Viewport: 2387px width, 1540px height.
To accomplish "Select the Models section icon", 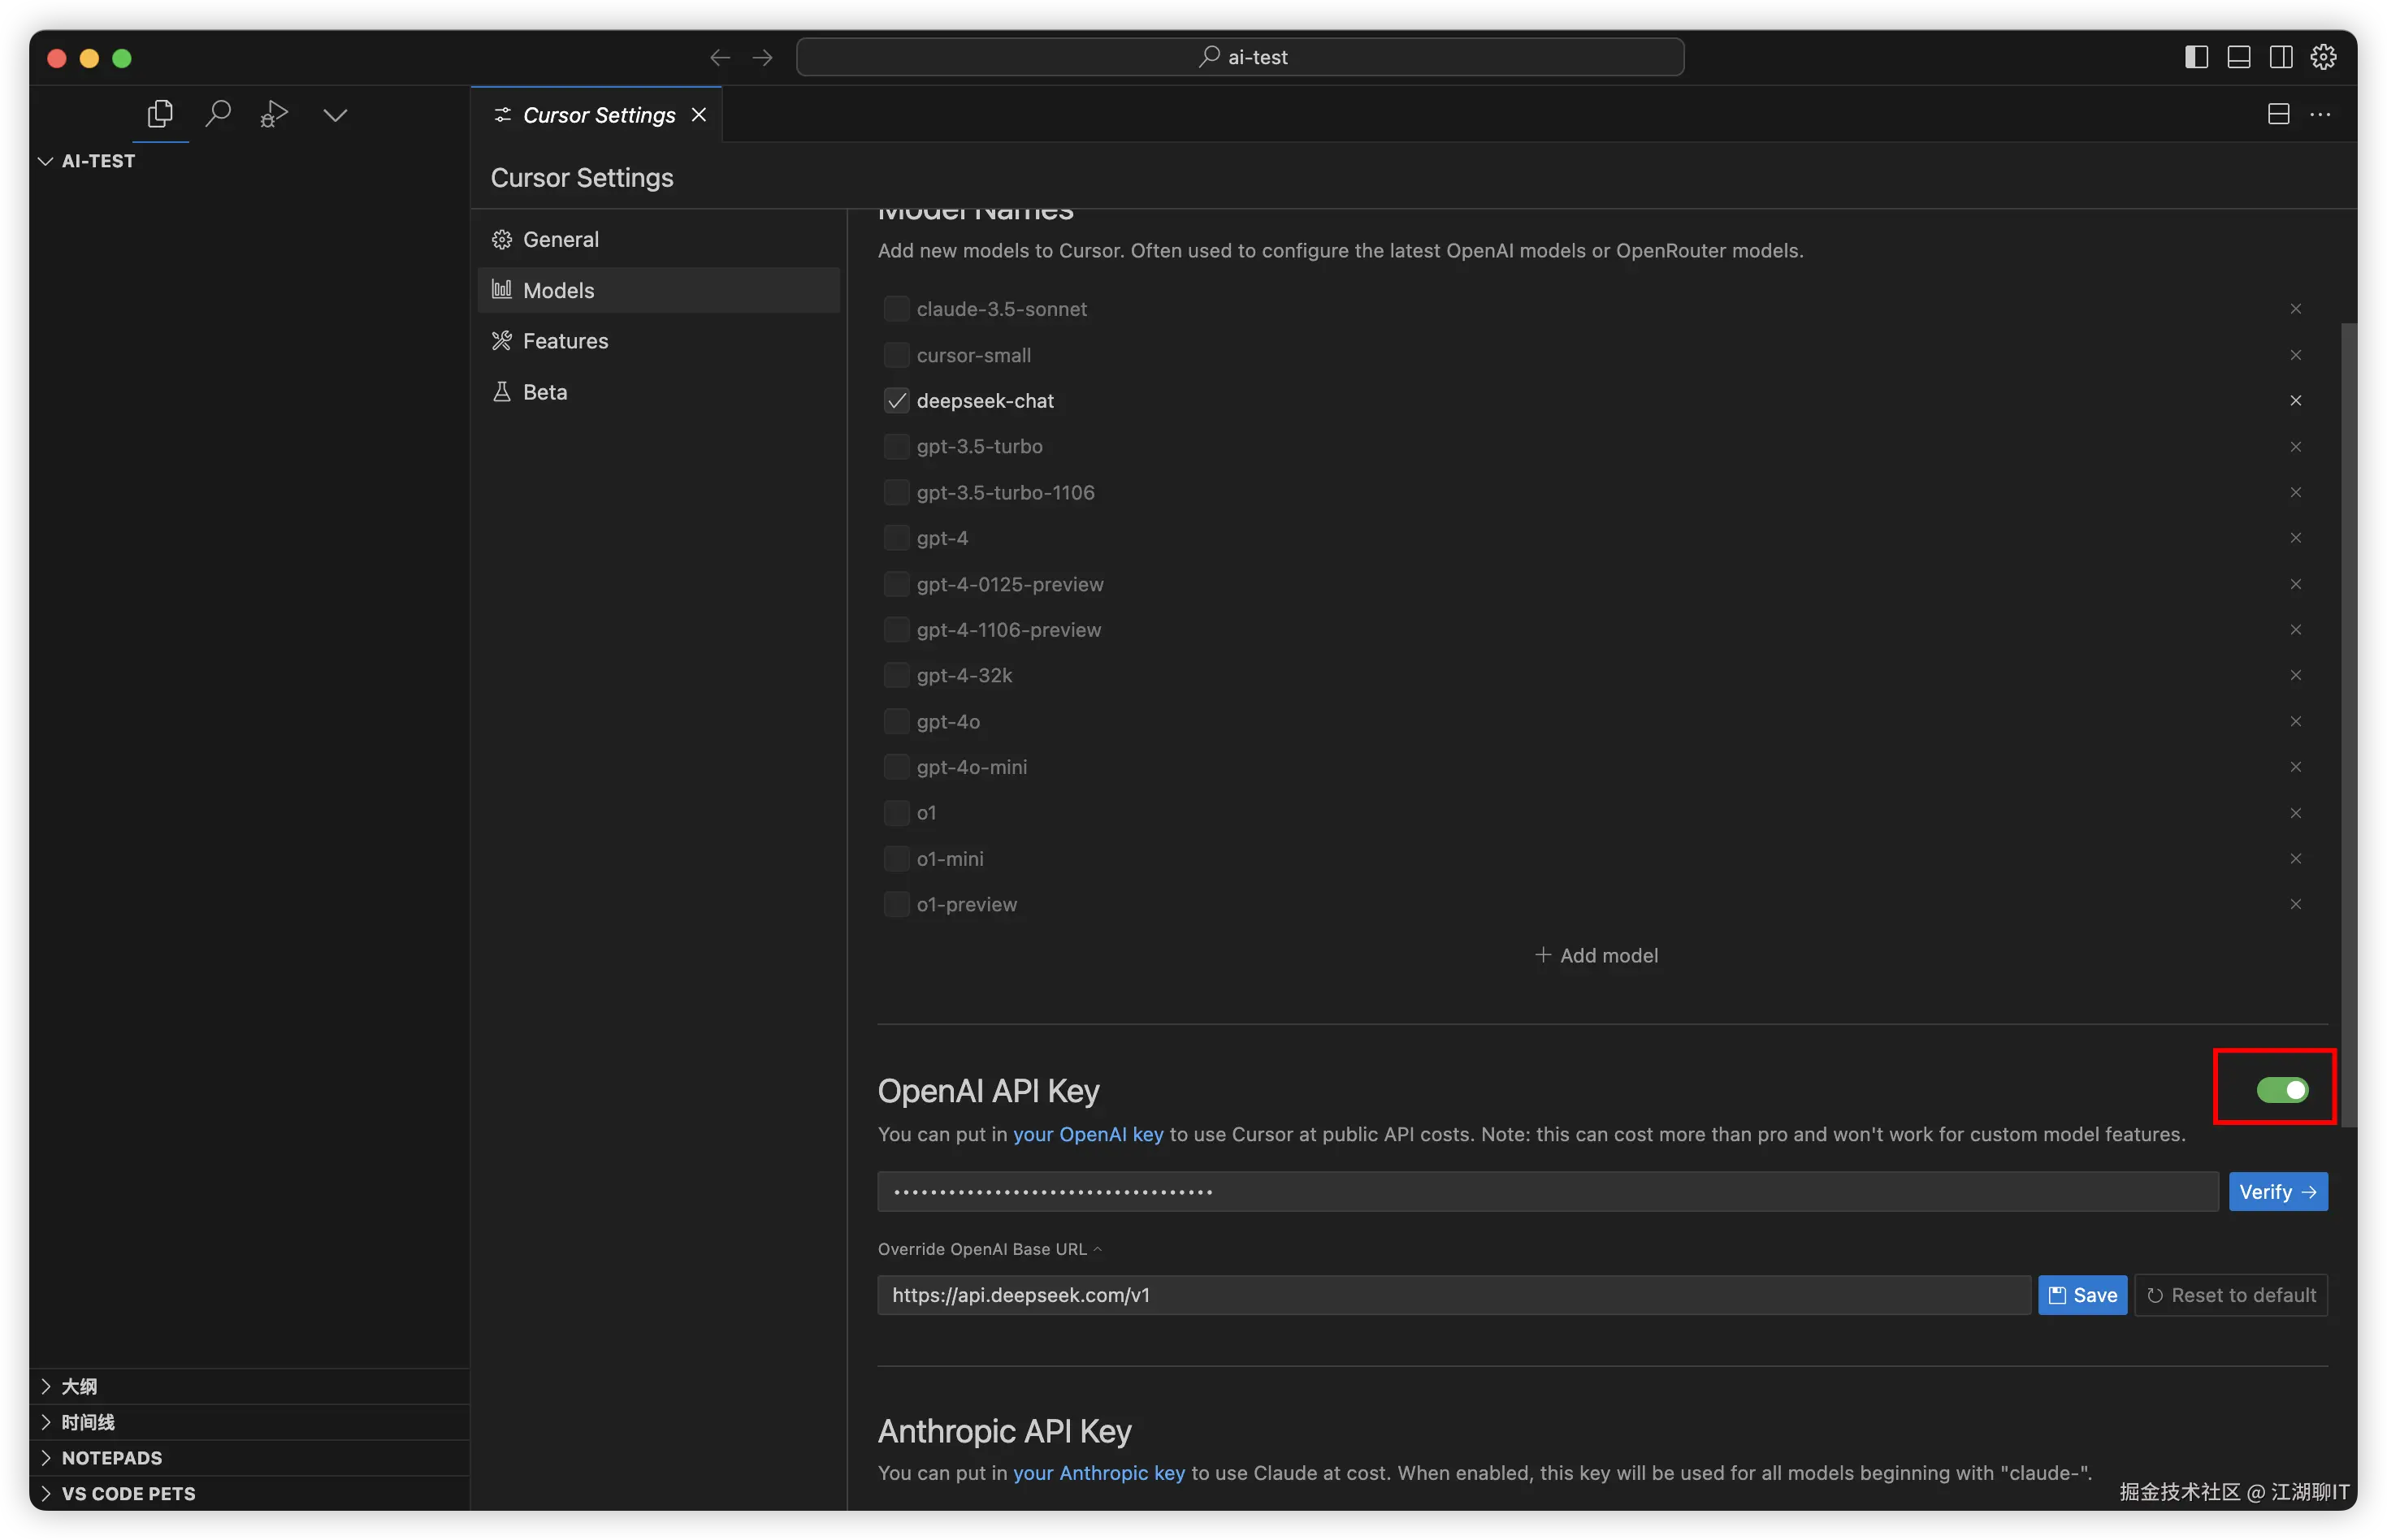I will pos(504,289).
